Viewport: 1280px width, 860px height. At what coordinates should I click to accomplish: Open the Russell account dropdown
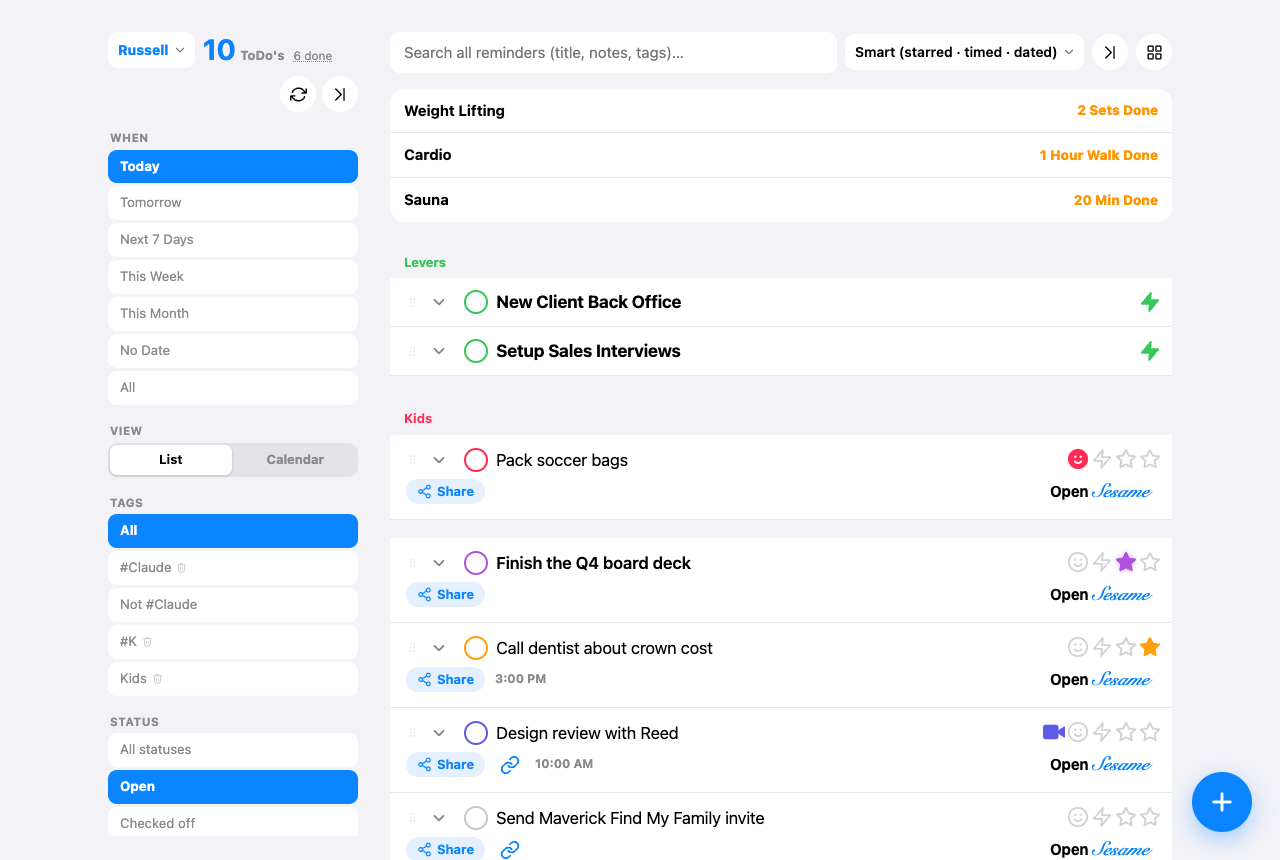[151, 50]
